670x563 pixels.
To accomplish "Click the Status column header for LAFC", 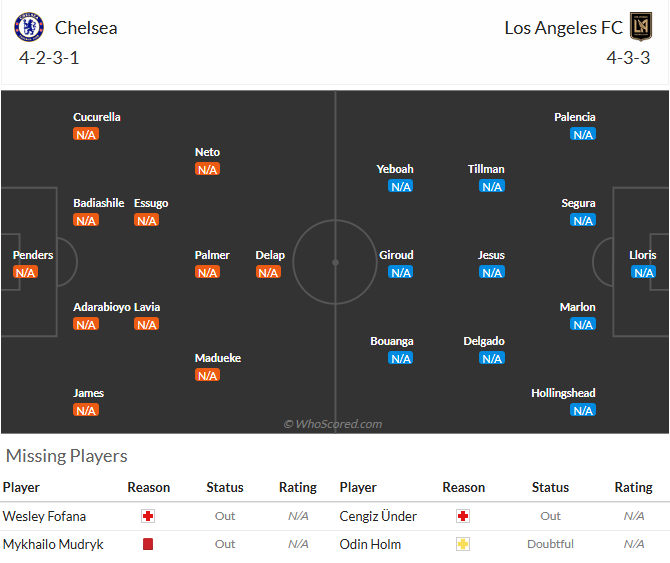I will click(x=550, y=487).
